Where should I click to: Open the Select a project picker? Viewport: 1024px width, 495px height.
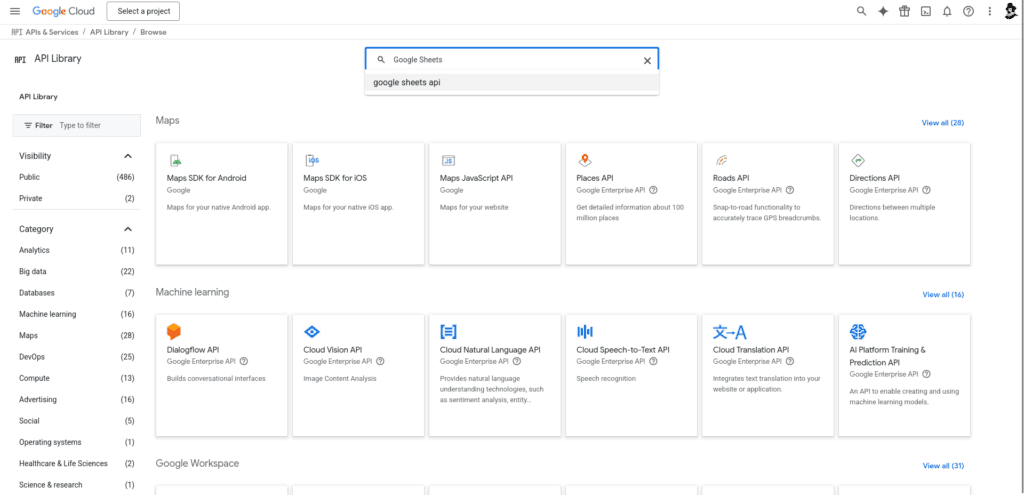tap(143, 11)
